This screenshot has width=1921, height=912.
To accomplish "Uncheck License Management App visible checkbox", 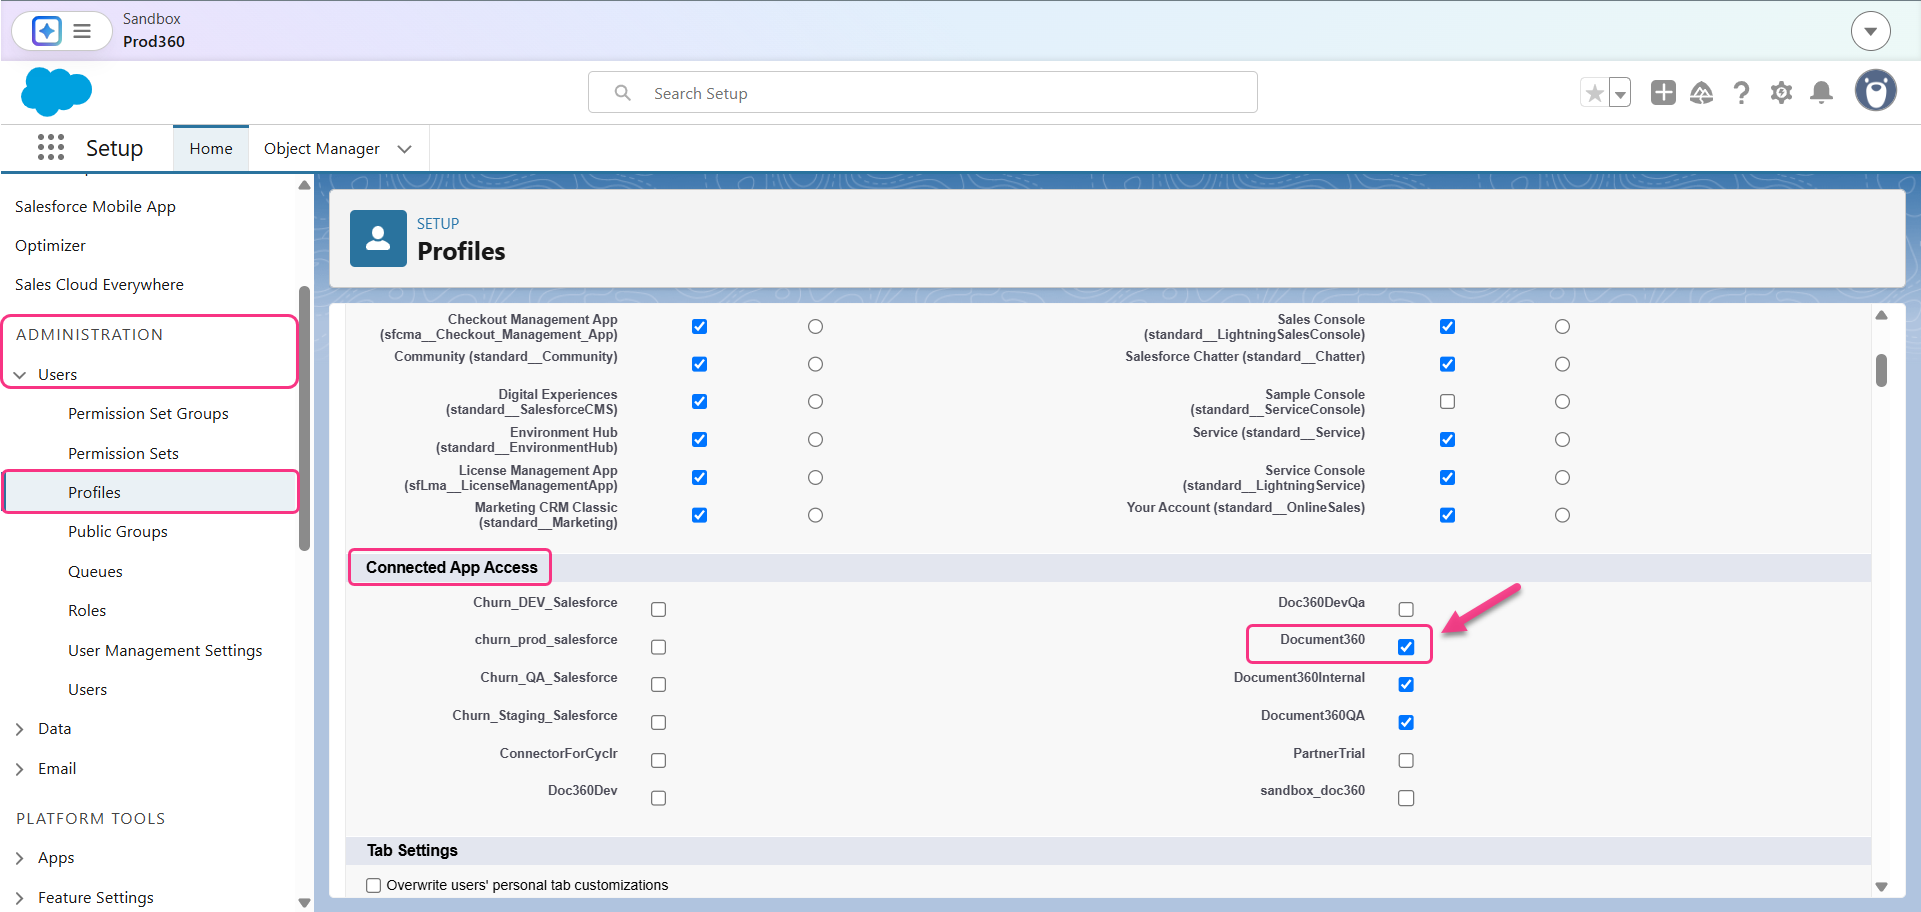I will coord(699,478).
